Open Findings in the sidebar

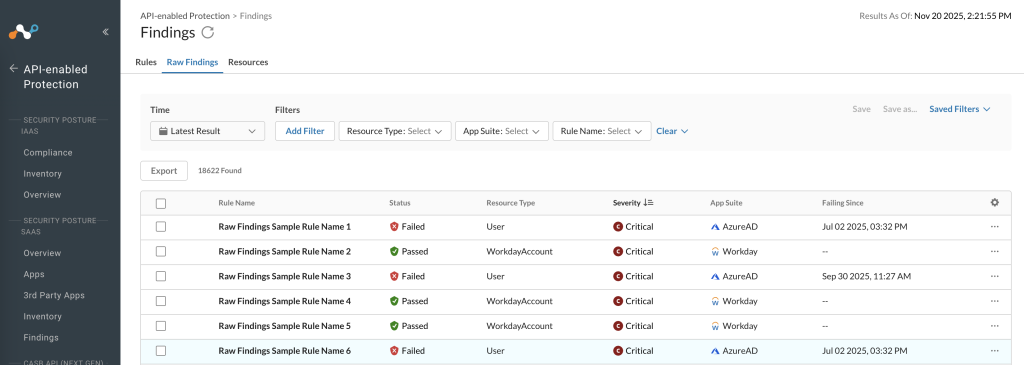coord(41,338)
